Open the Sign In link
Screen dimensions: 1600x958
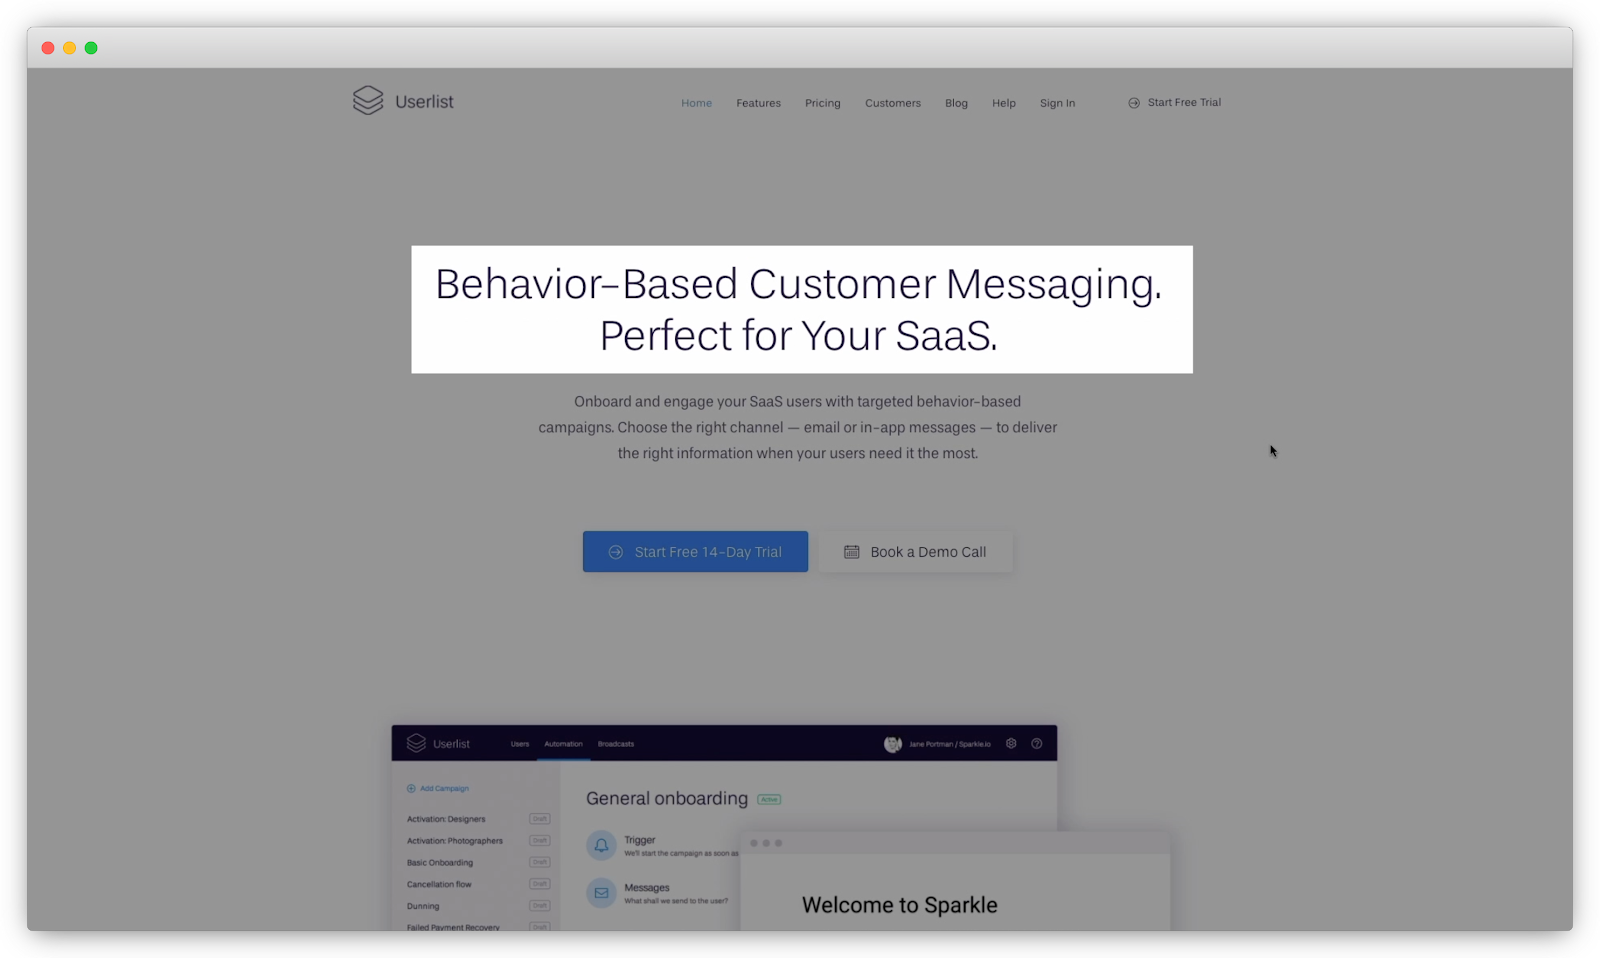pos(1057,103)
